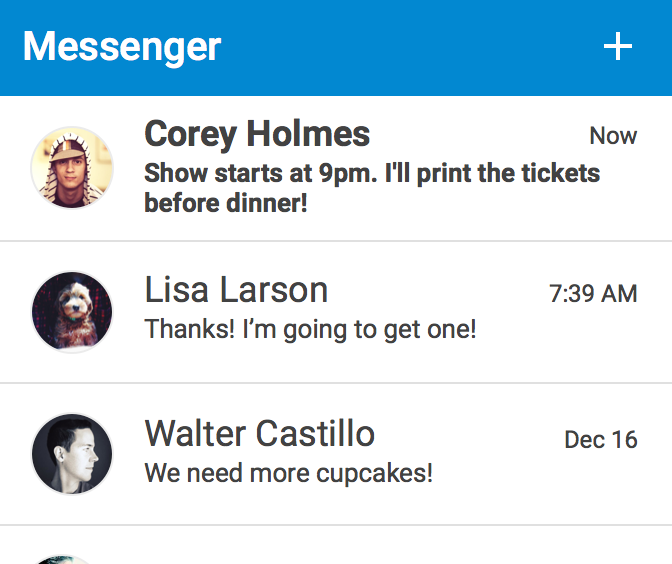Click "before dinner!" line in Corey's message
The image size is (672, 564).
[x=225, y=204]
